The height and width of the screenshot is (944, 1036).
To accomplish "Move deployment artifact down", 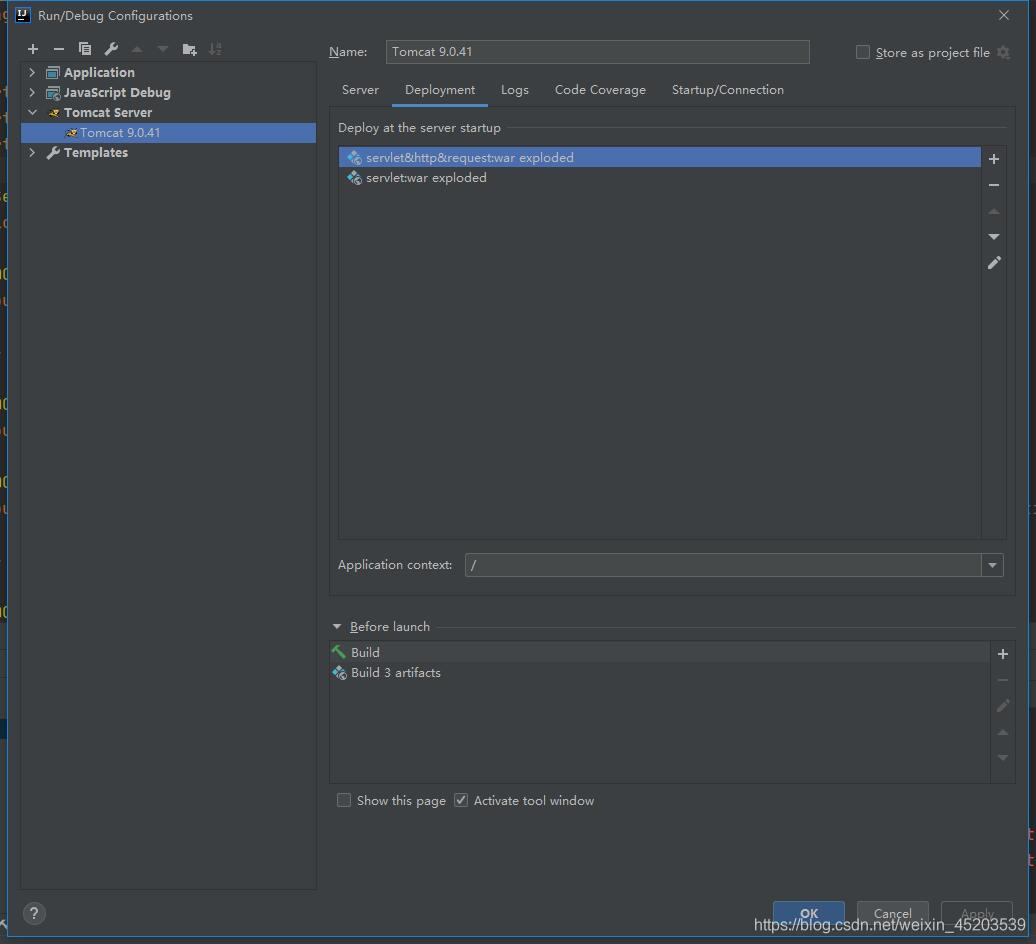I will (x=994, y=236).
